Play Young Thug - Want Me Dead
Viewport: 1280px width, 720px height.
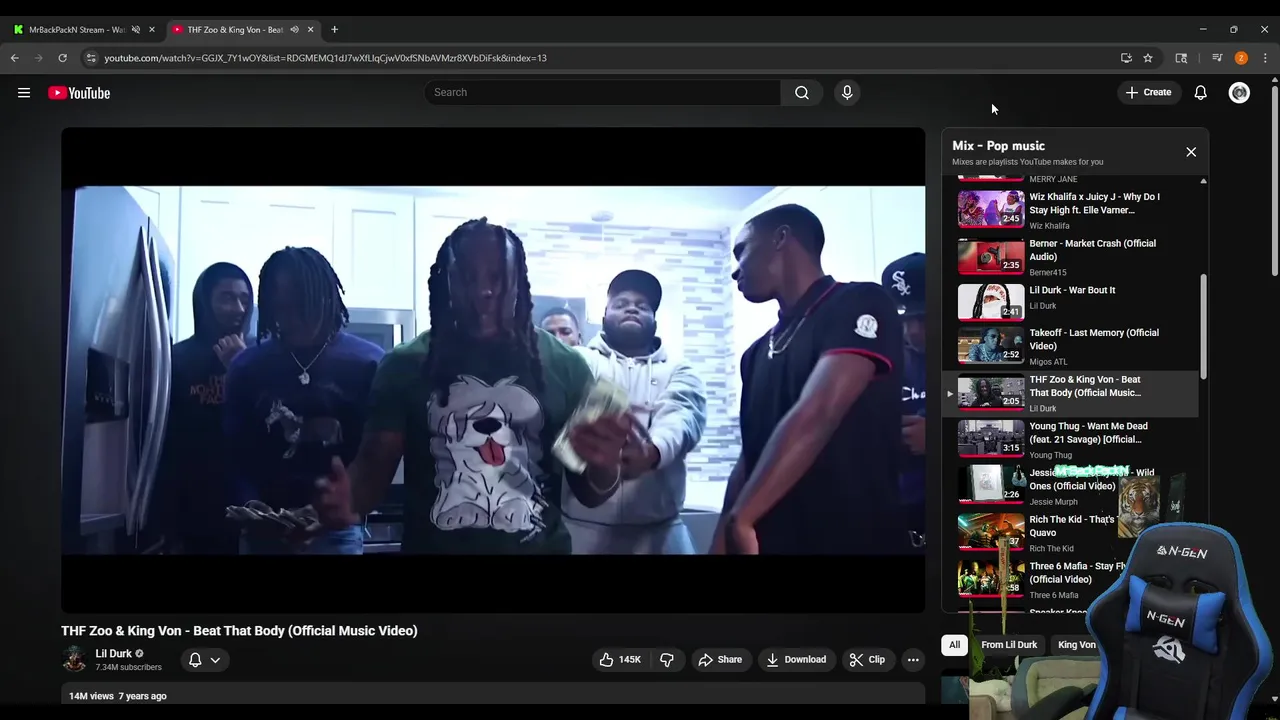[x=1071, y=440]
